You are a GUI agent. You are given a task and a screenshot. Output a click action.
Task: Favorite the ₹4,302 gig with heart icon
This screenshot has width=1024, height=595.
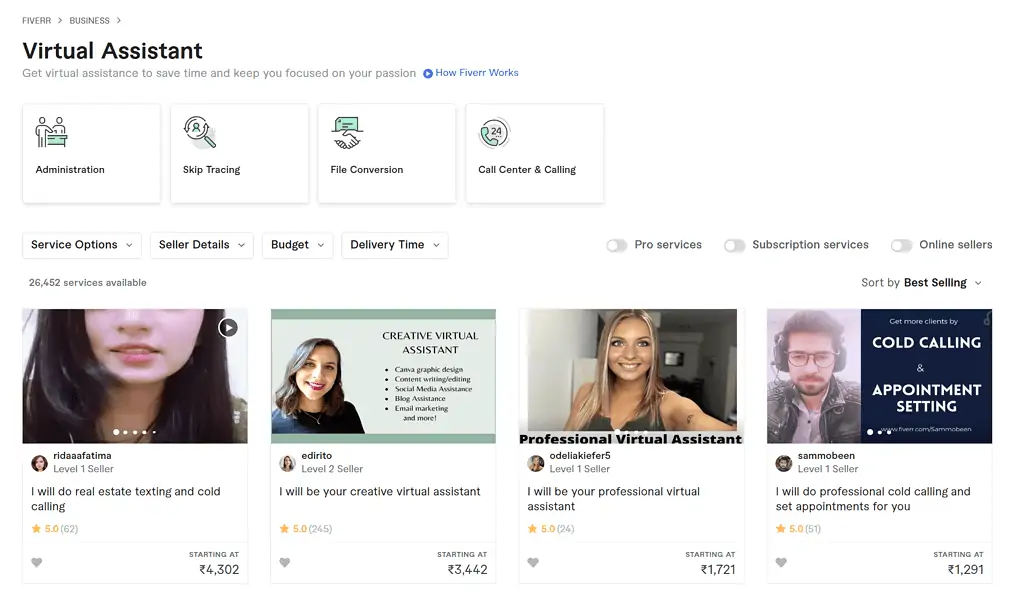point(37,563)
